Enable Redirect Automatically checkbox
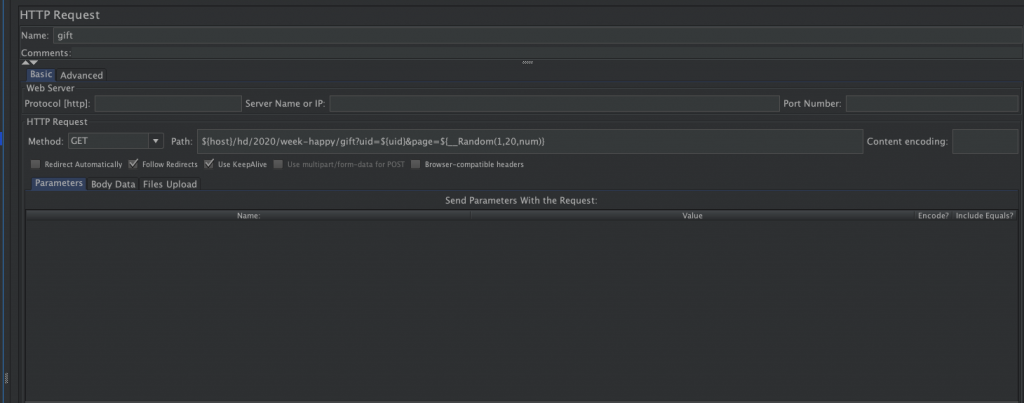 [x=36, y=164]
